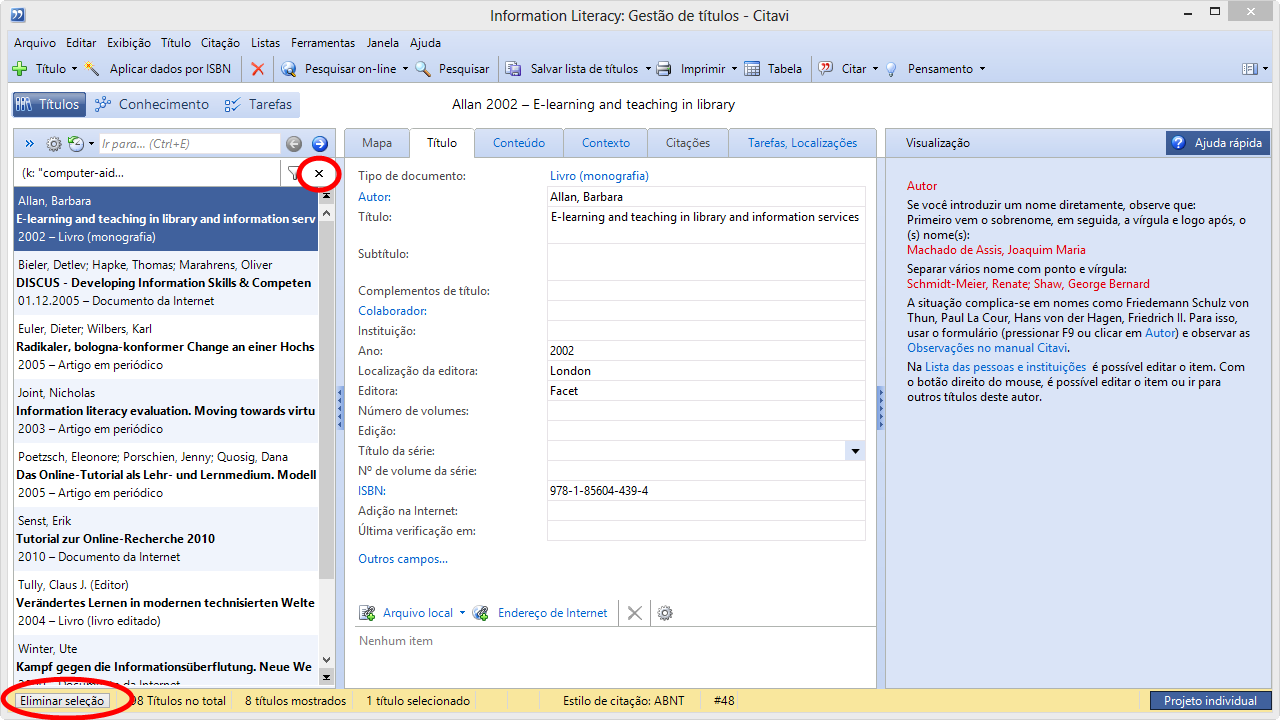Expand the Arquivo local dropdown arrow
The height and width of the screenshot is (720, 1280).
pos(462,613)
